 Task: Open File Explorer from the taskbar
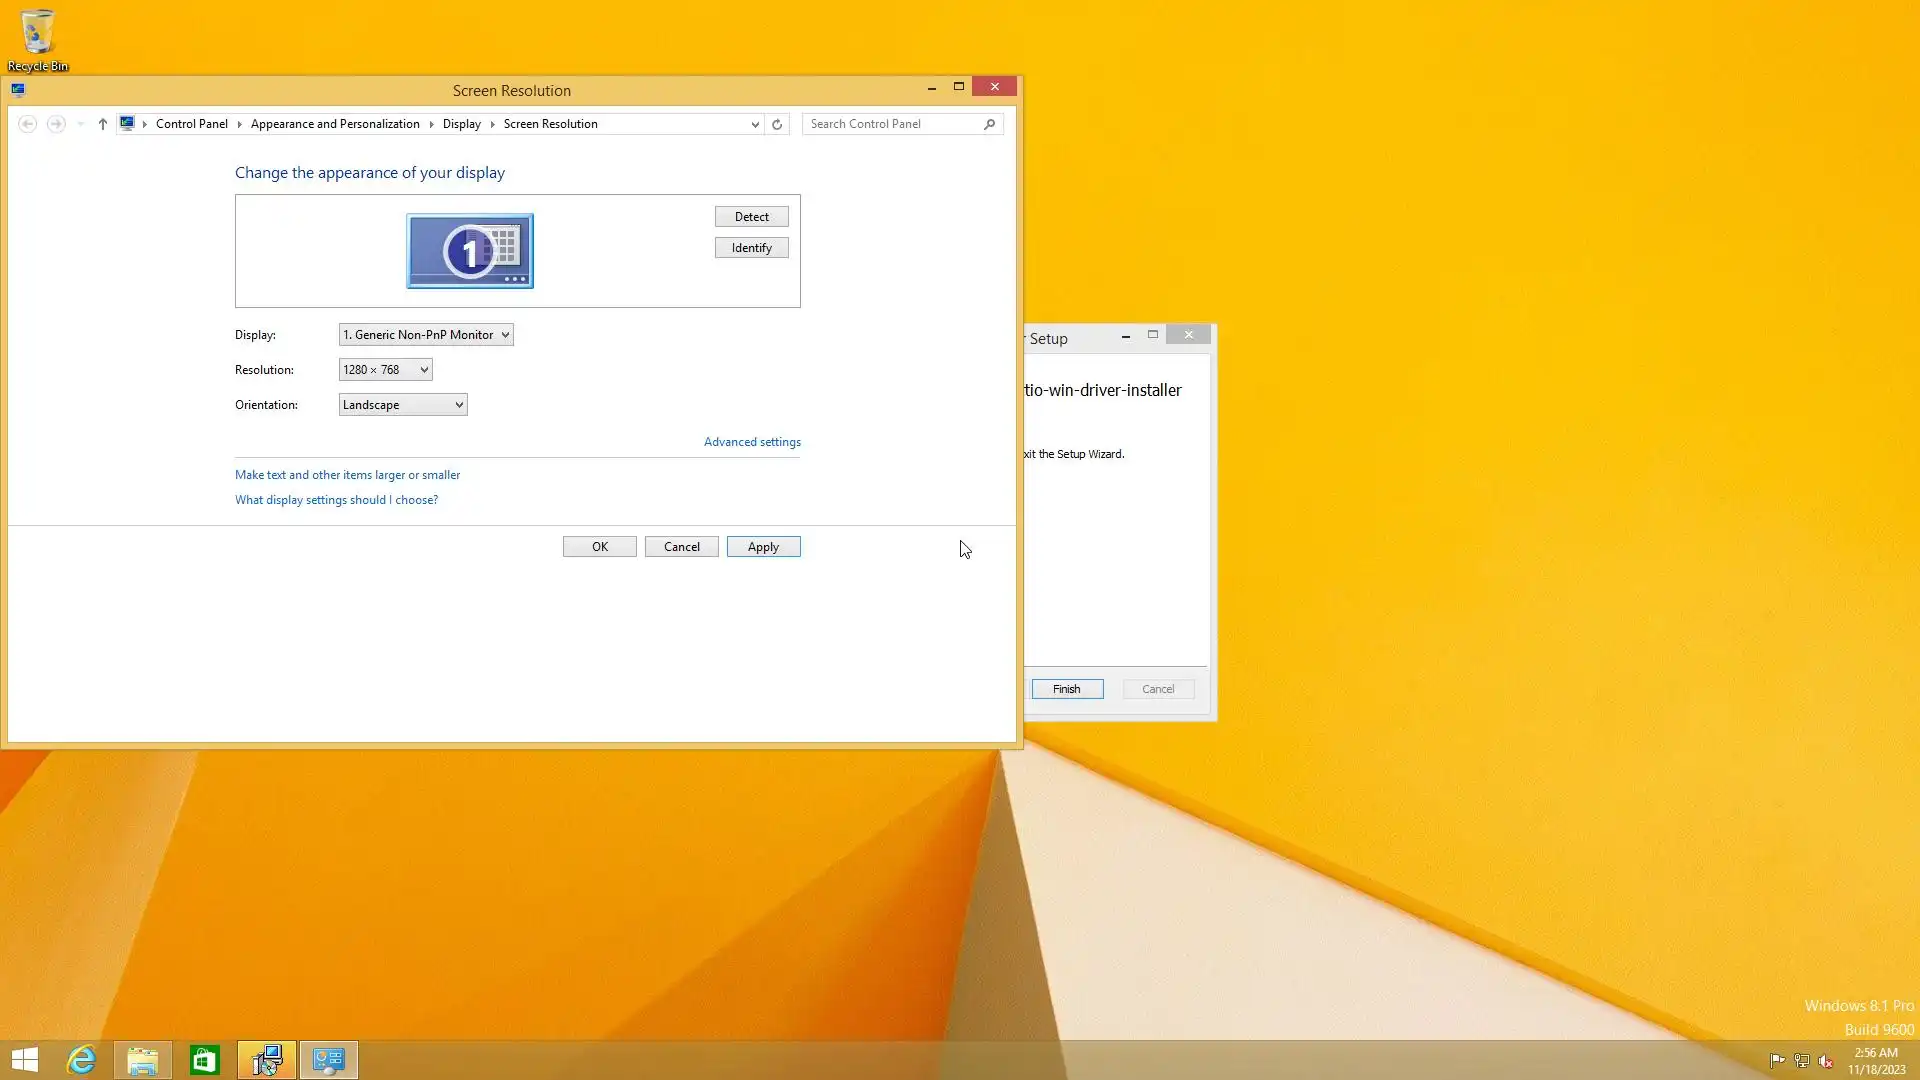point(143,1060)
